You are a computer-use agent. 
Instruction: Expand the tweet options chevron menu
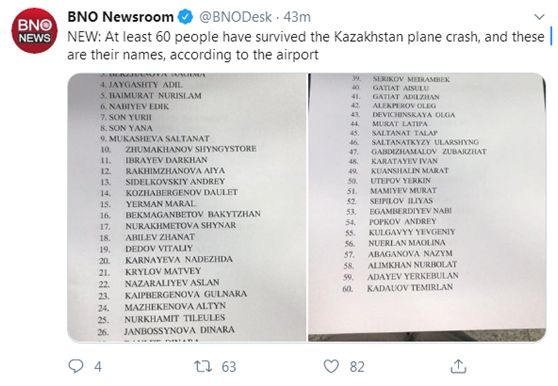tap(540, 17)
